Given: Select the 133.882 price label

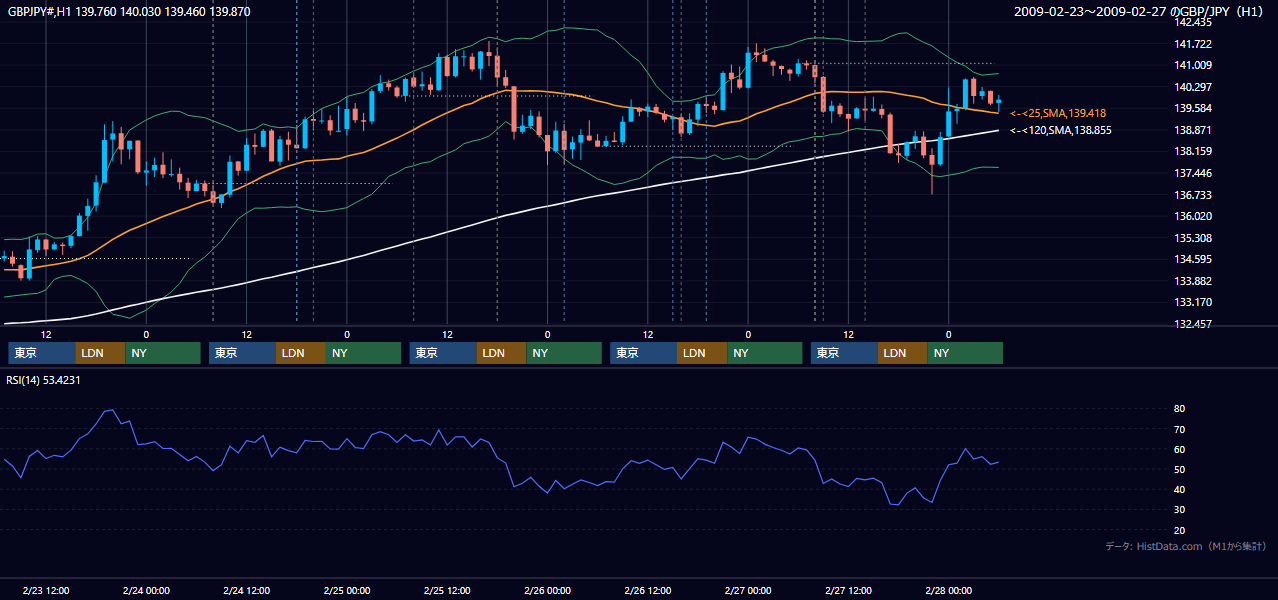Looking at the screenshot, I should (1192, 281).
